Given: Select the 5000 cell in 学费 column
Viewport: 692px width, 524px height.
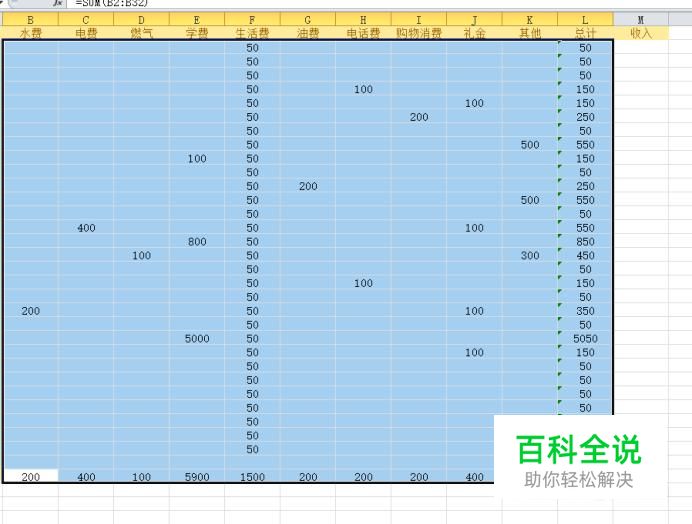Looking at the screenshot, I should [197, 339].
